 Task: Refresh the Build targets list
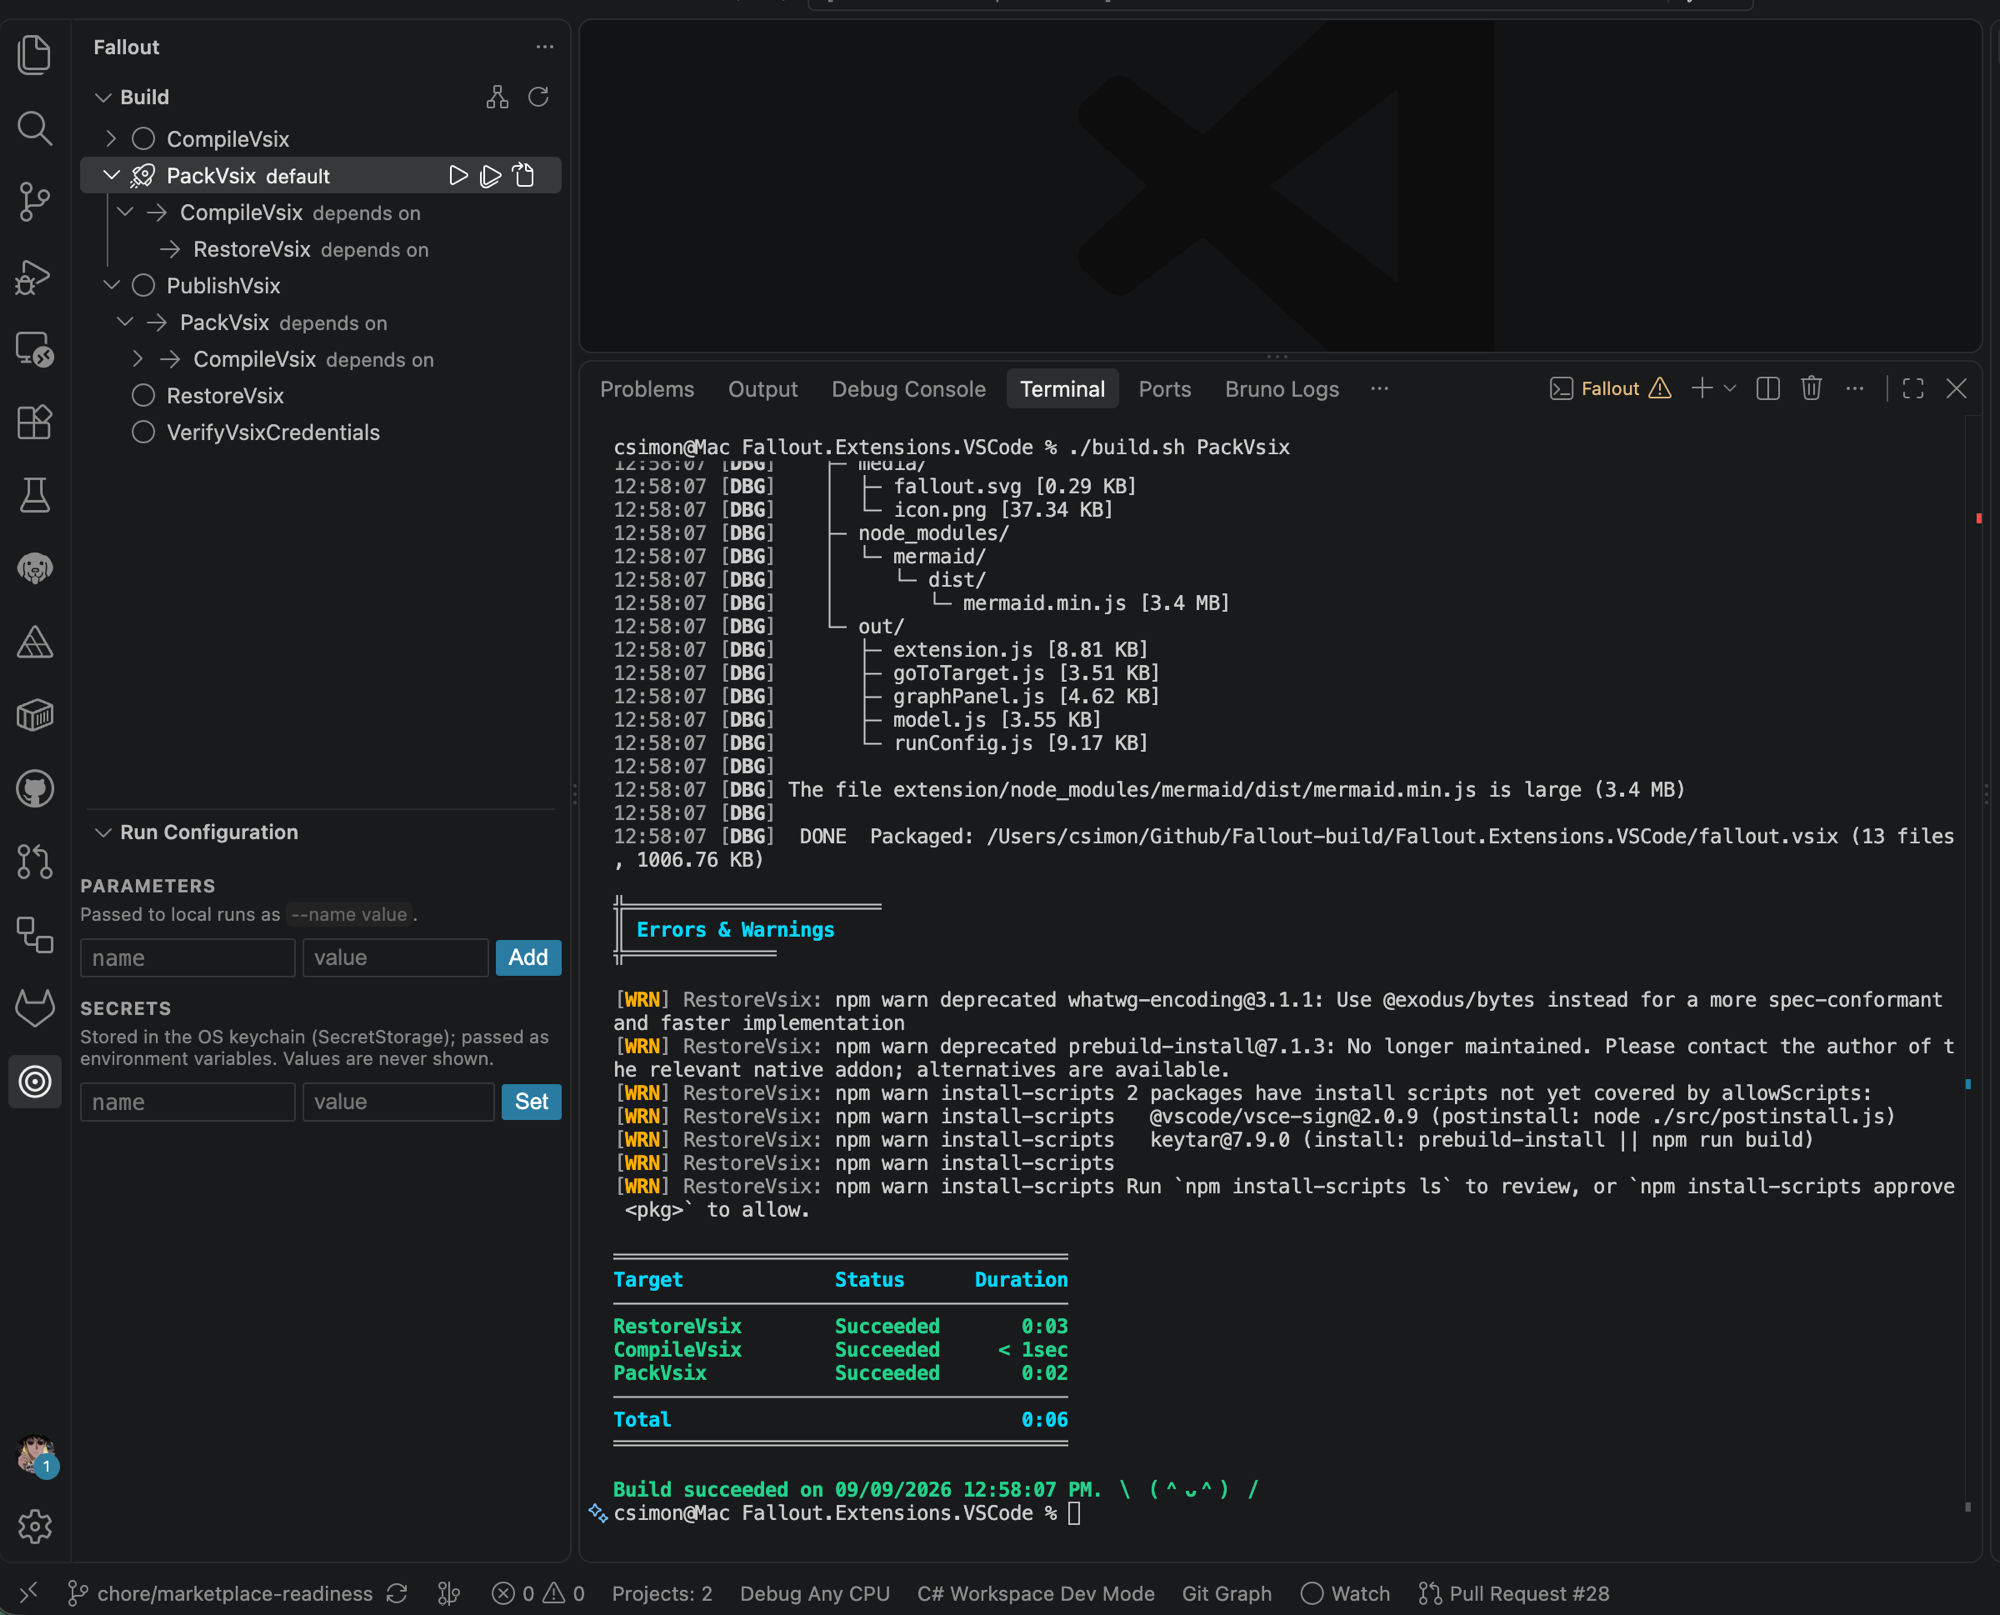538,97
